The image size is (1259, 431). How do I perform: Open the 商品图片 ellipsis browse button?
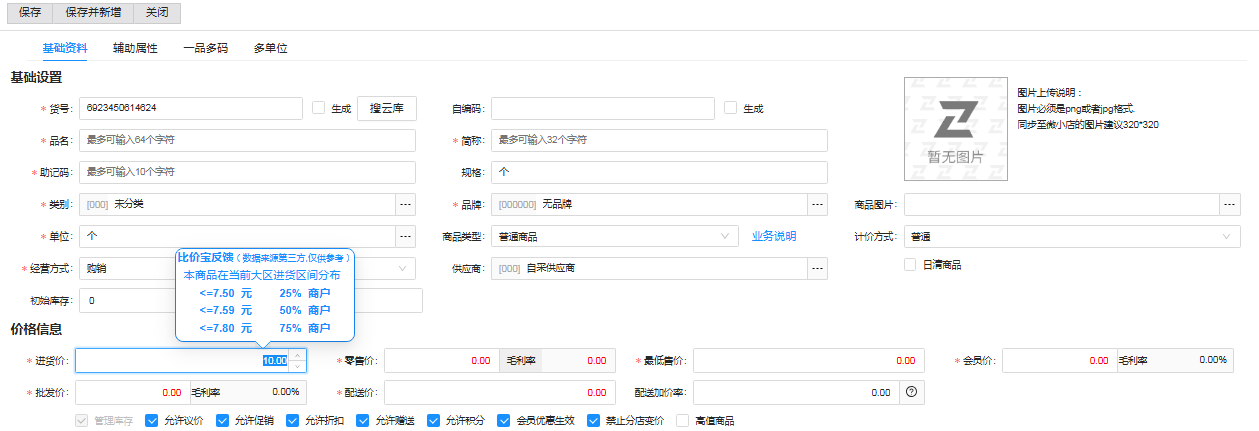tap(1230, 204)
